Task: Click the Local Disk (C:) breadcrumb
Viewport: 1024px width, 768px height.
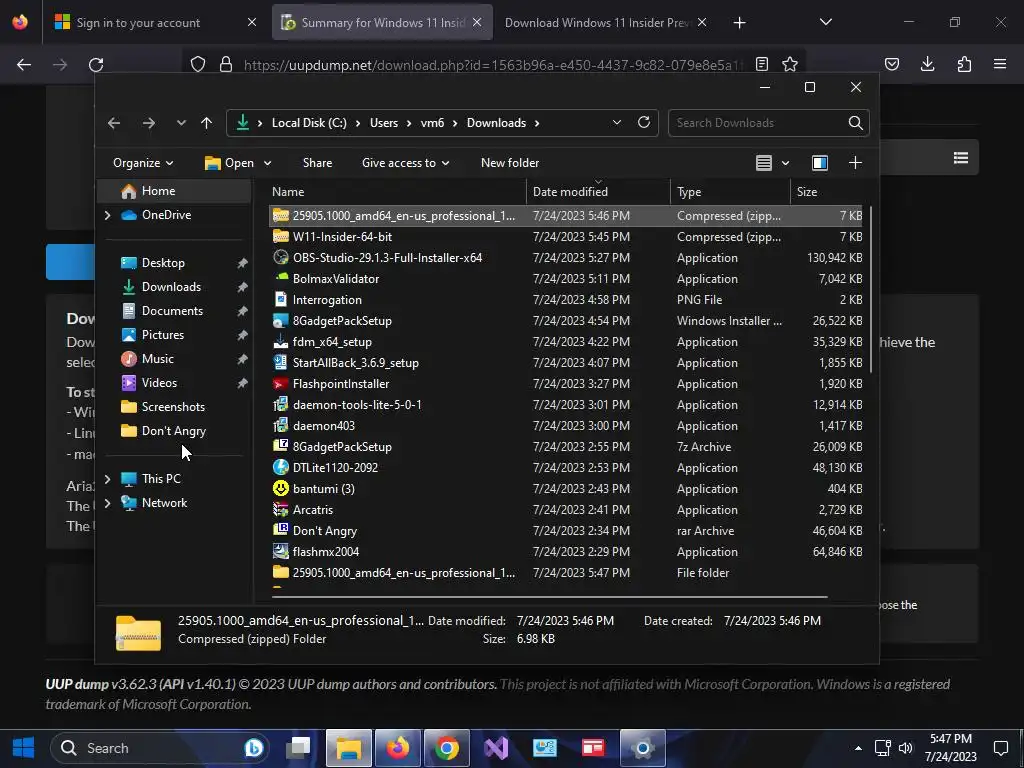Action: (309, 123)
